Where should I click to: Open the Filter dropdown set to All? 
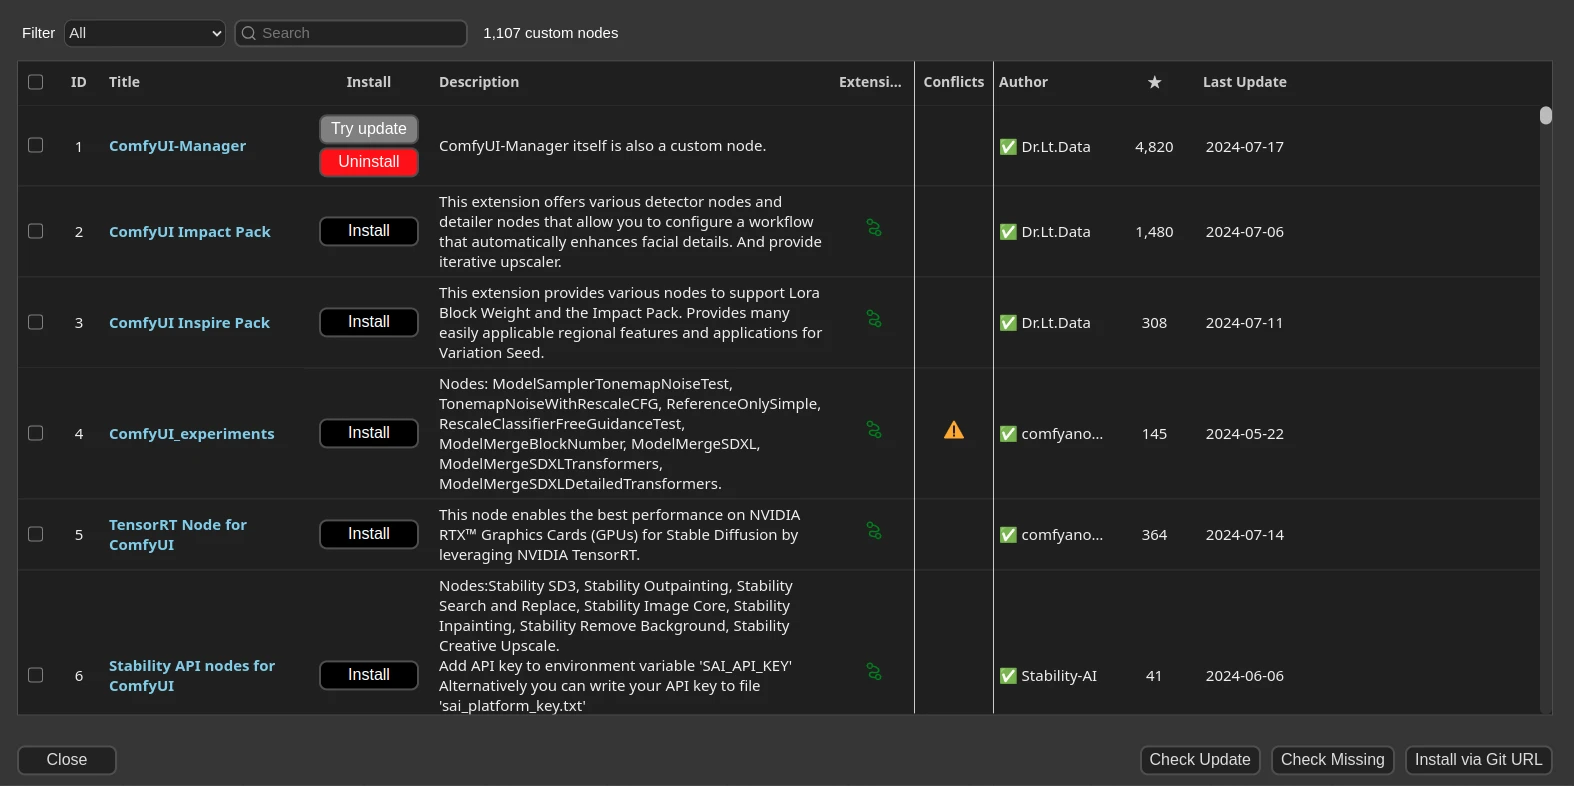(x=145, y=33)
